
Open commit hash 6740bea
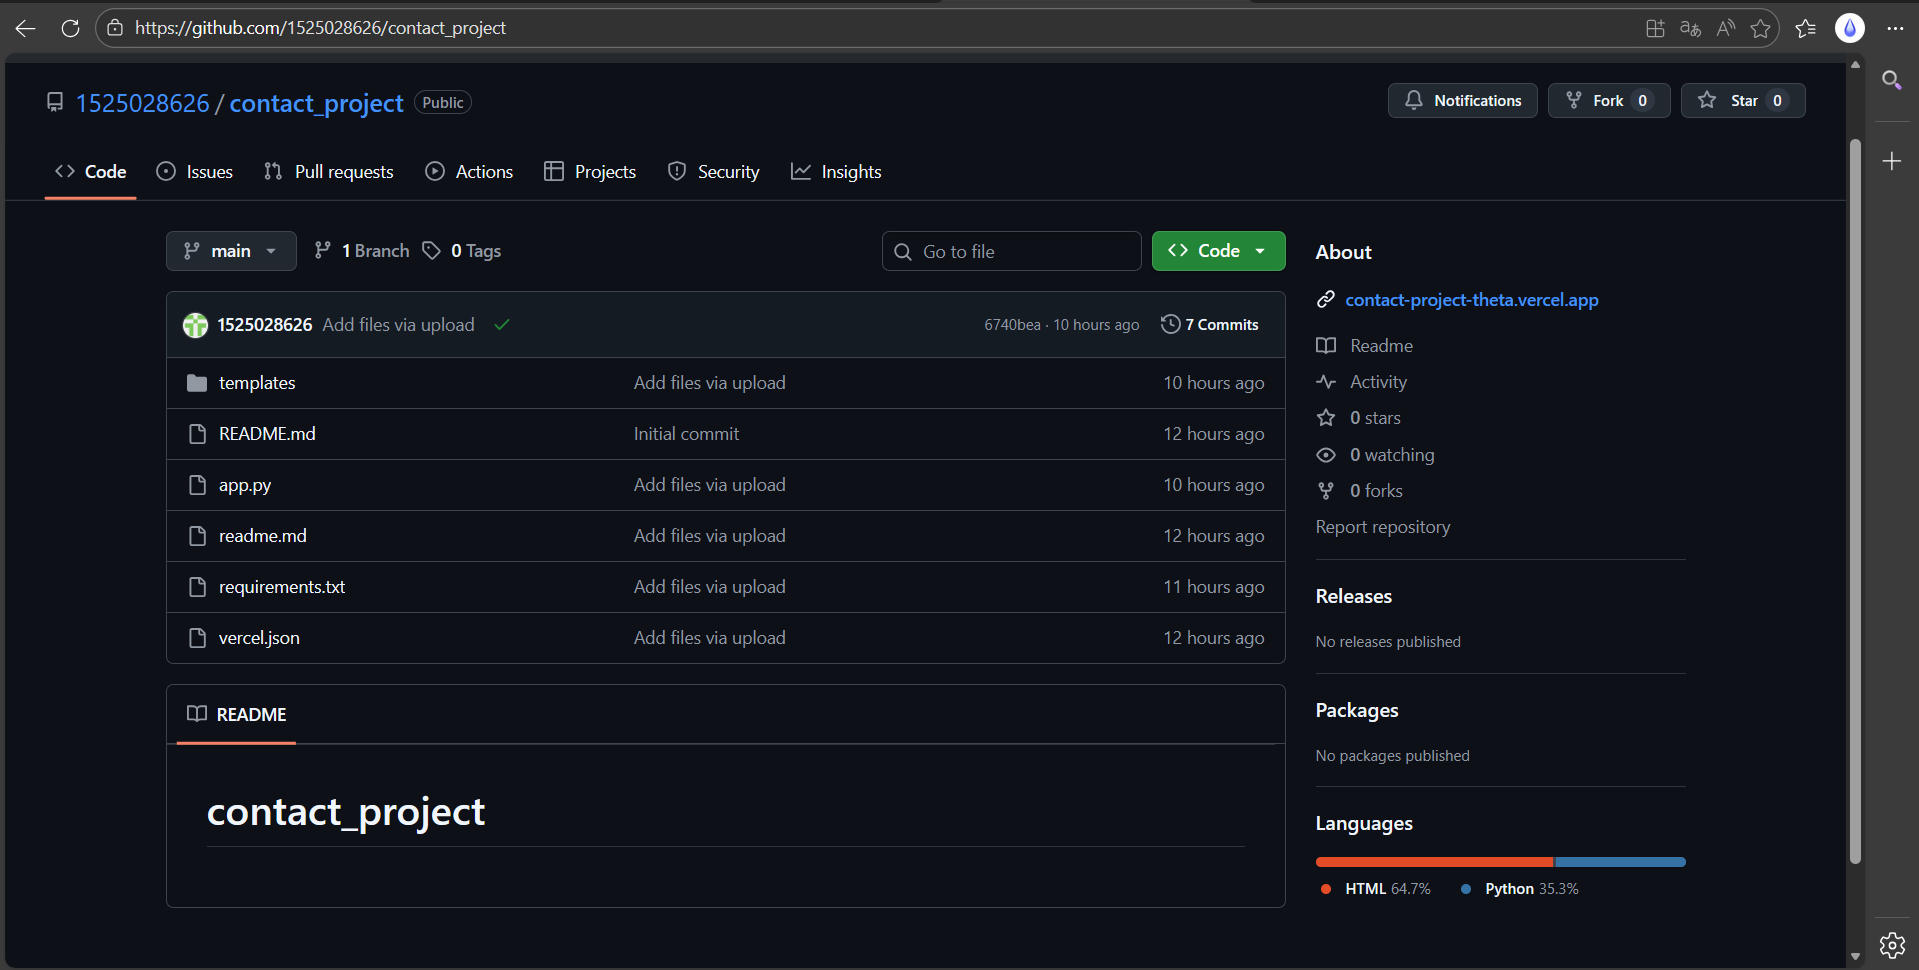tap(1012, 325)
